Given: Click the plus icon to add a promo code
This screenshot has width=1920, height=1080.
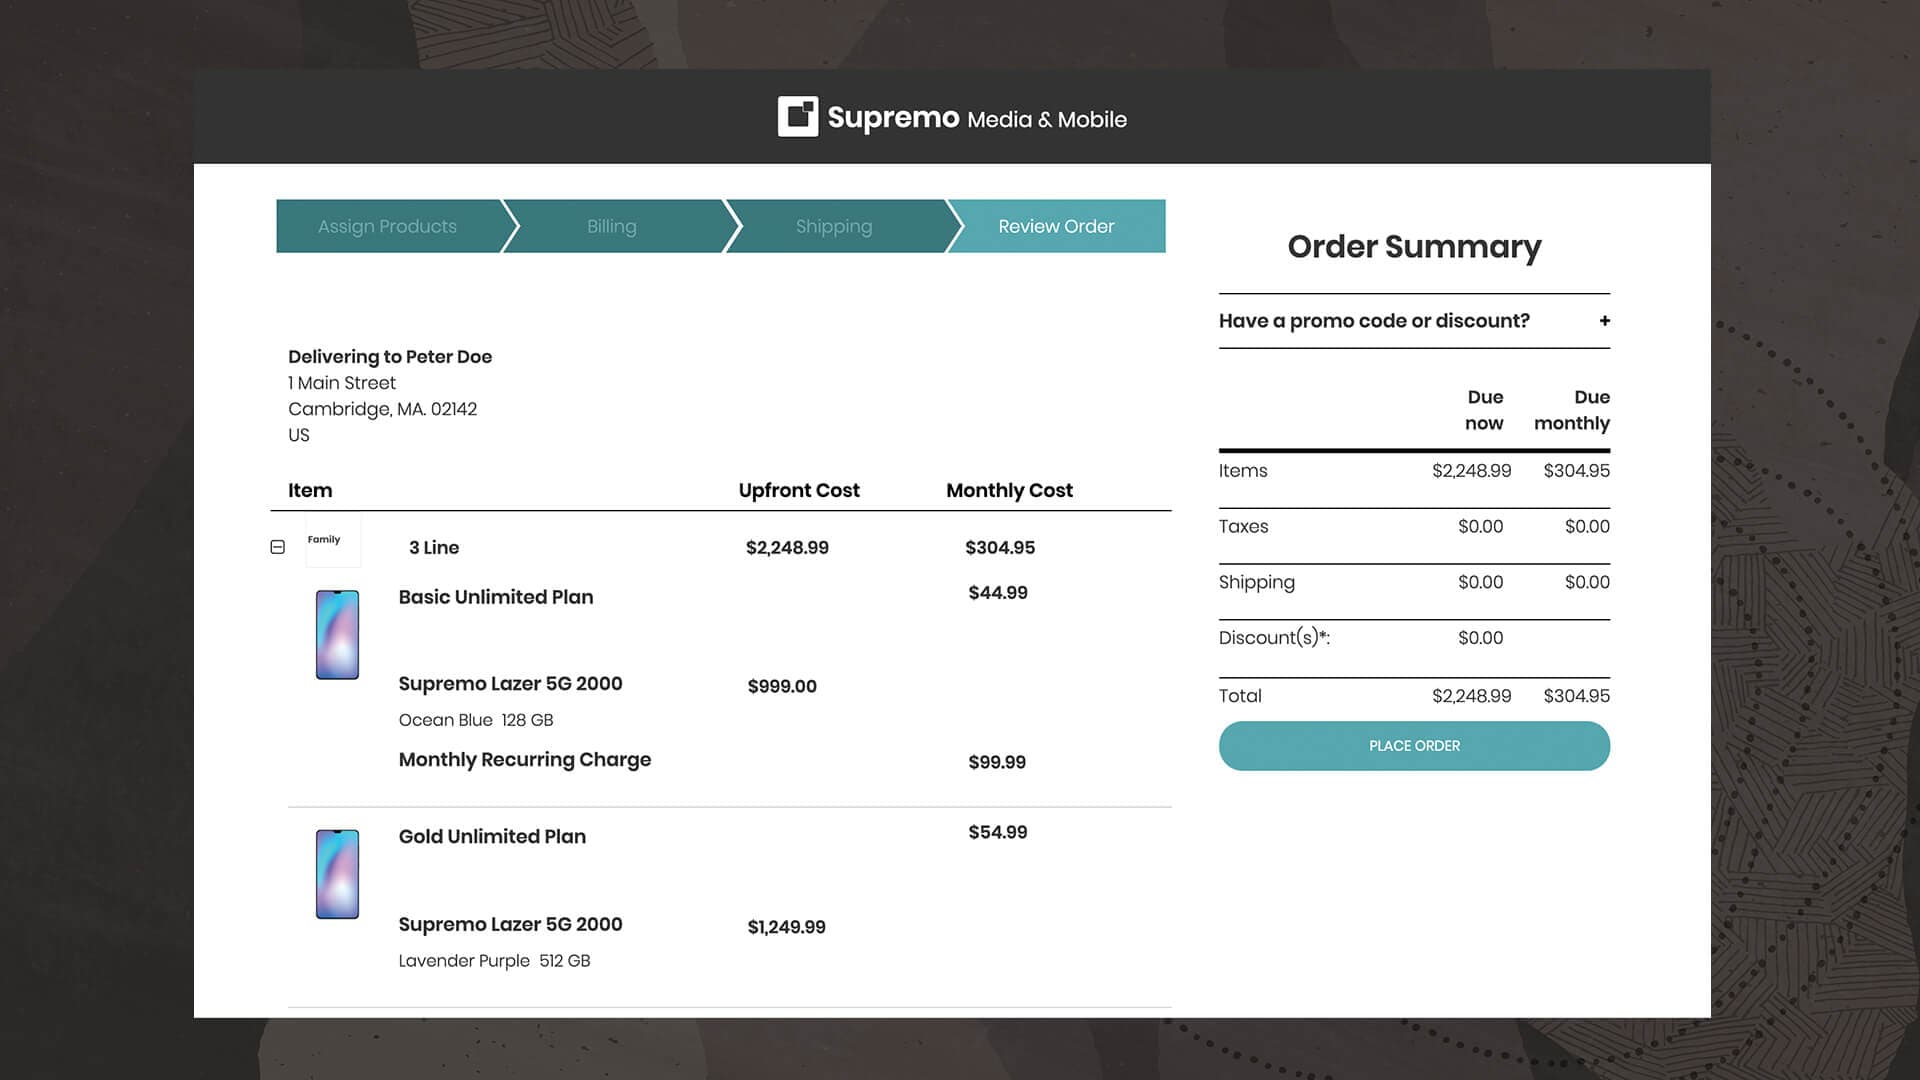Looking at the screenshot, I should click(1604, 320).
